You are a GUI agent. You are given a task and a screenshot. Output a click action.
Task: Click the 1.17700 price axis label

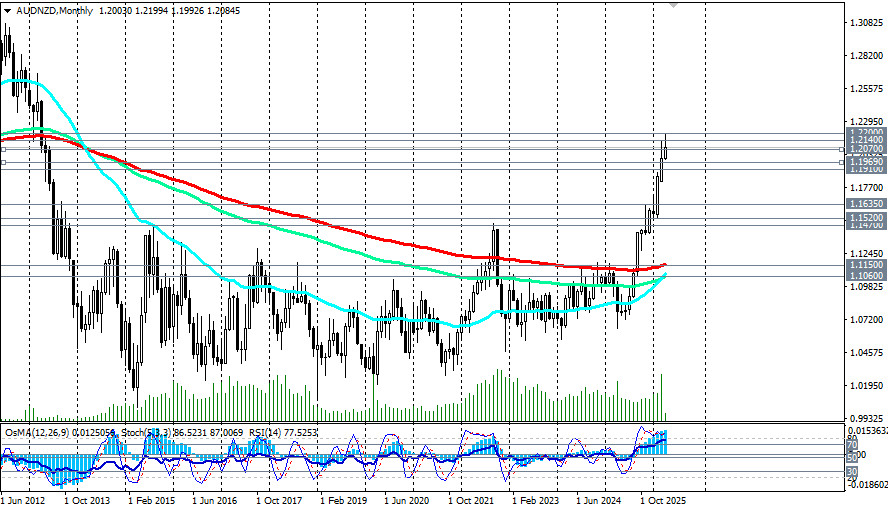coord(866,188)
